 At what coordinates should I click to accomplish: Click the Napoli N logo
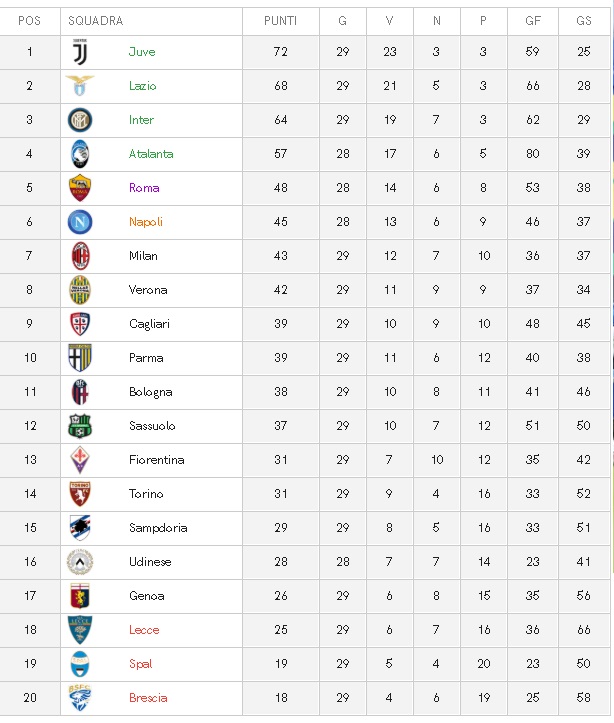[x=80, y=222]
